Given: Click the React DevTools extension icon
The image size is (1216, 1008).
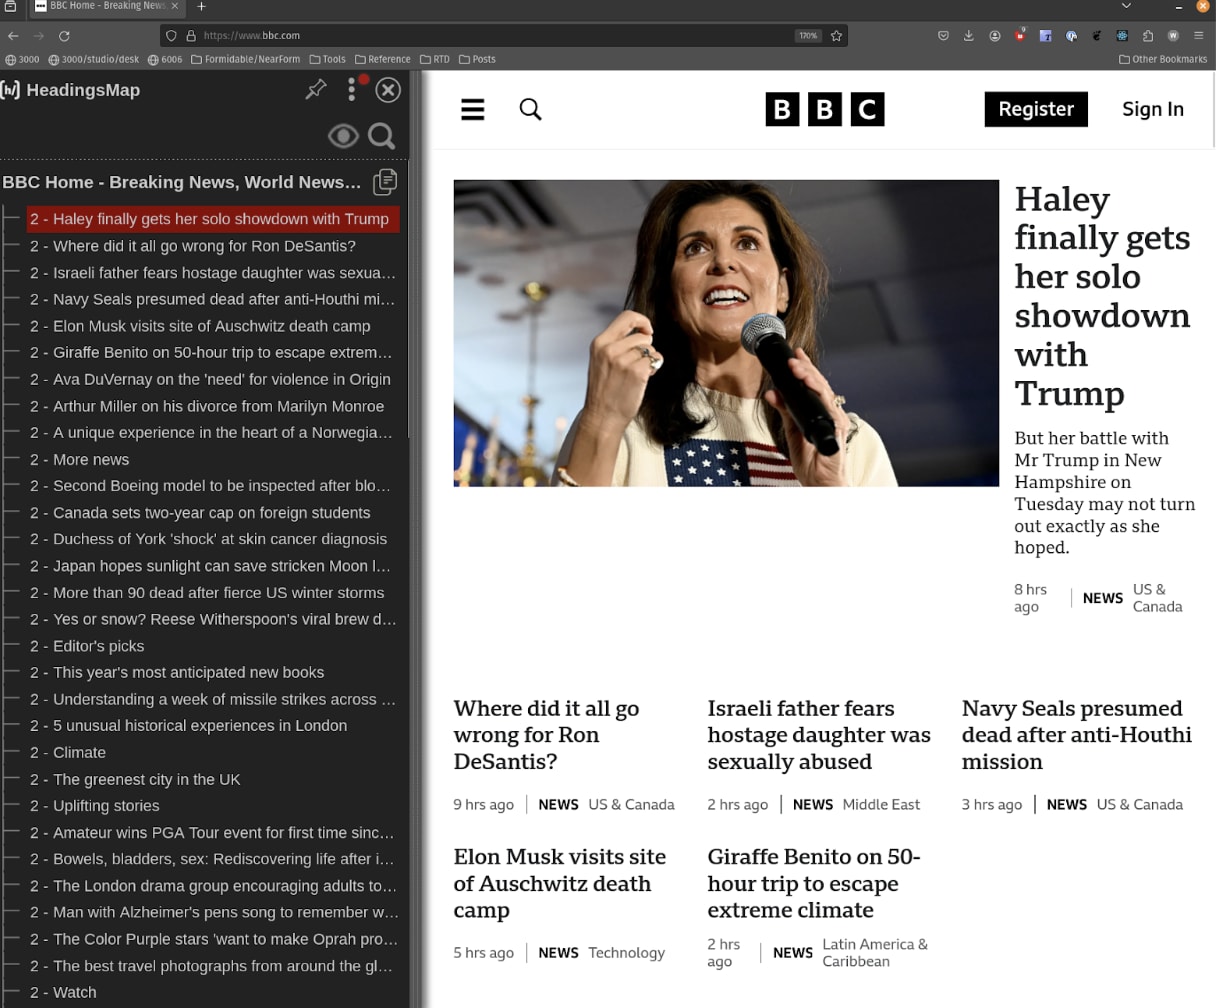Looking at the screenshot, I should (x=1122, y=36).
